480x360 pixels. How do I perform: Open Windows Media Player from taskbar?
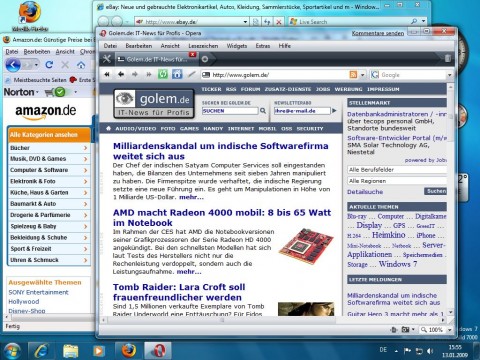point(99,351)
